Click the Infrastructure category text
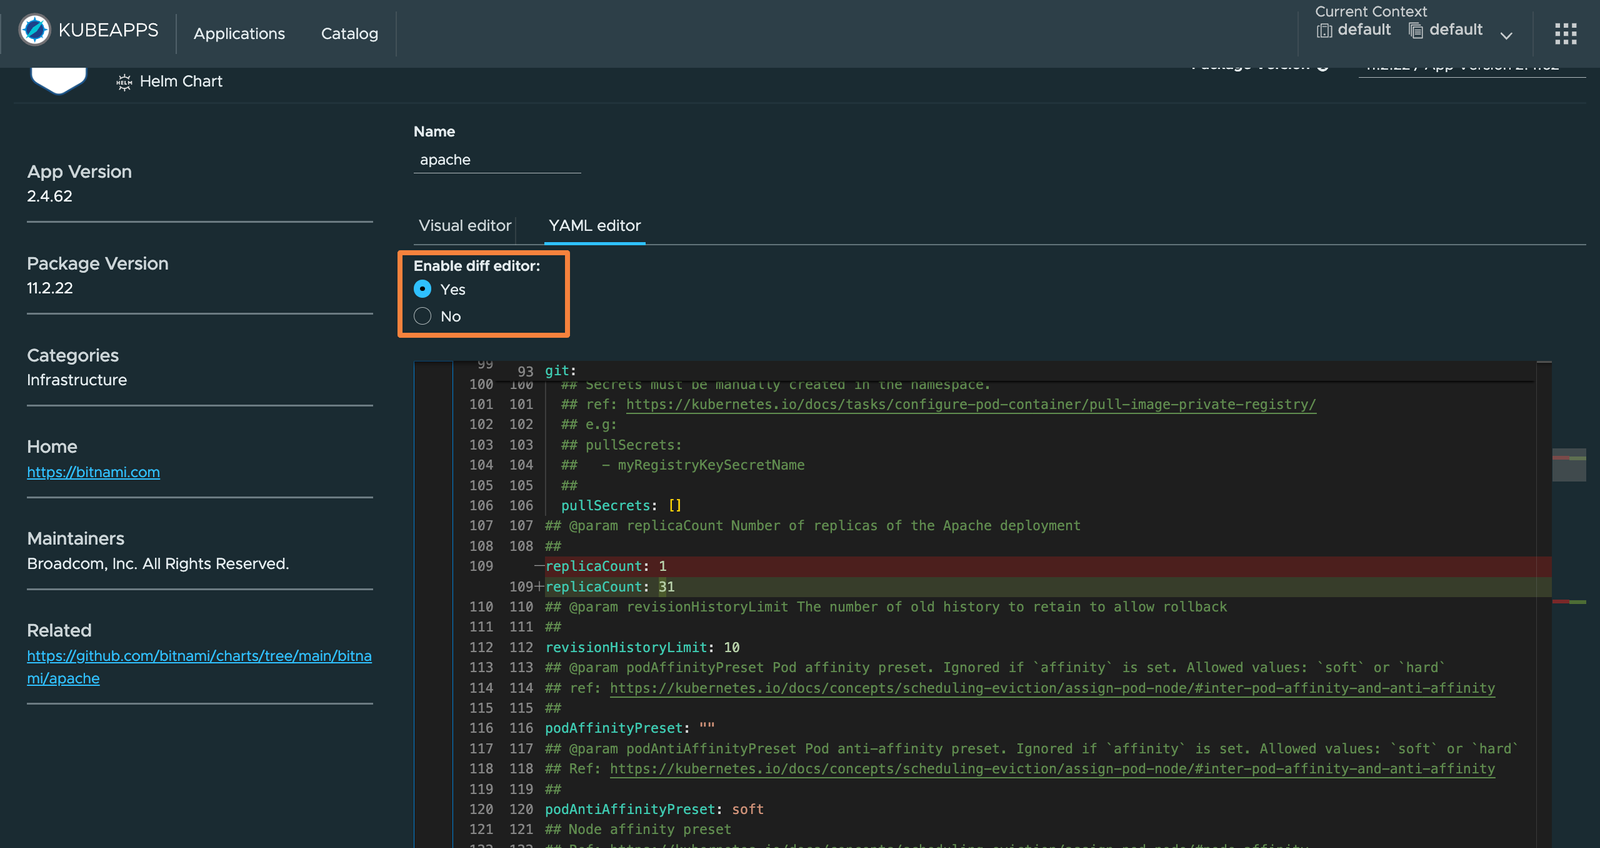The image size is (1600, 848). tap(77, 380)
